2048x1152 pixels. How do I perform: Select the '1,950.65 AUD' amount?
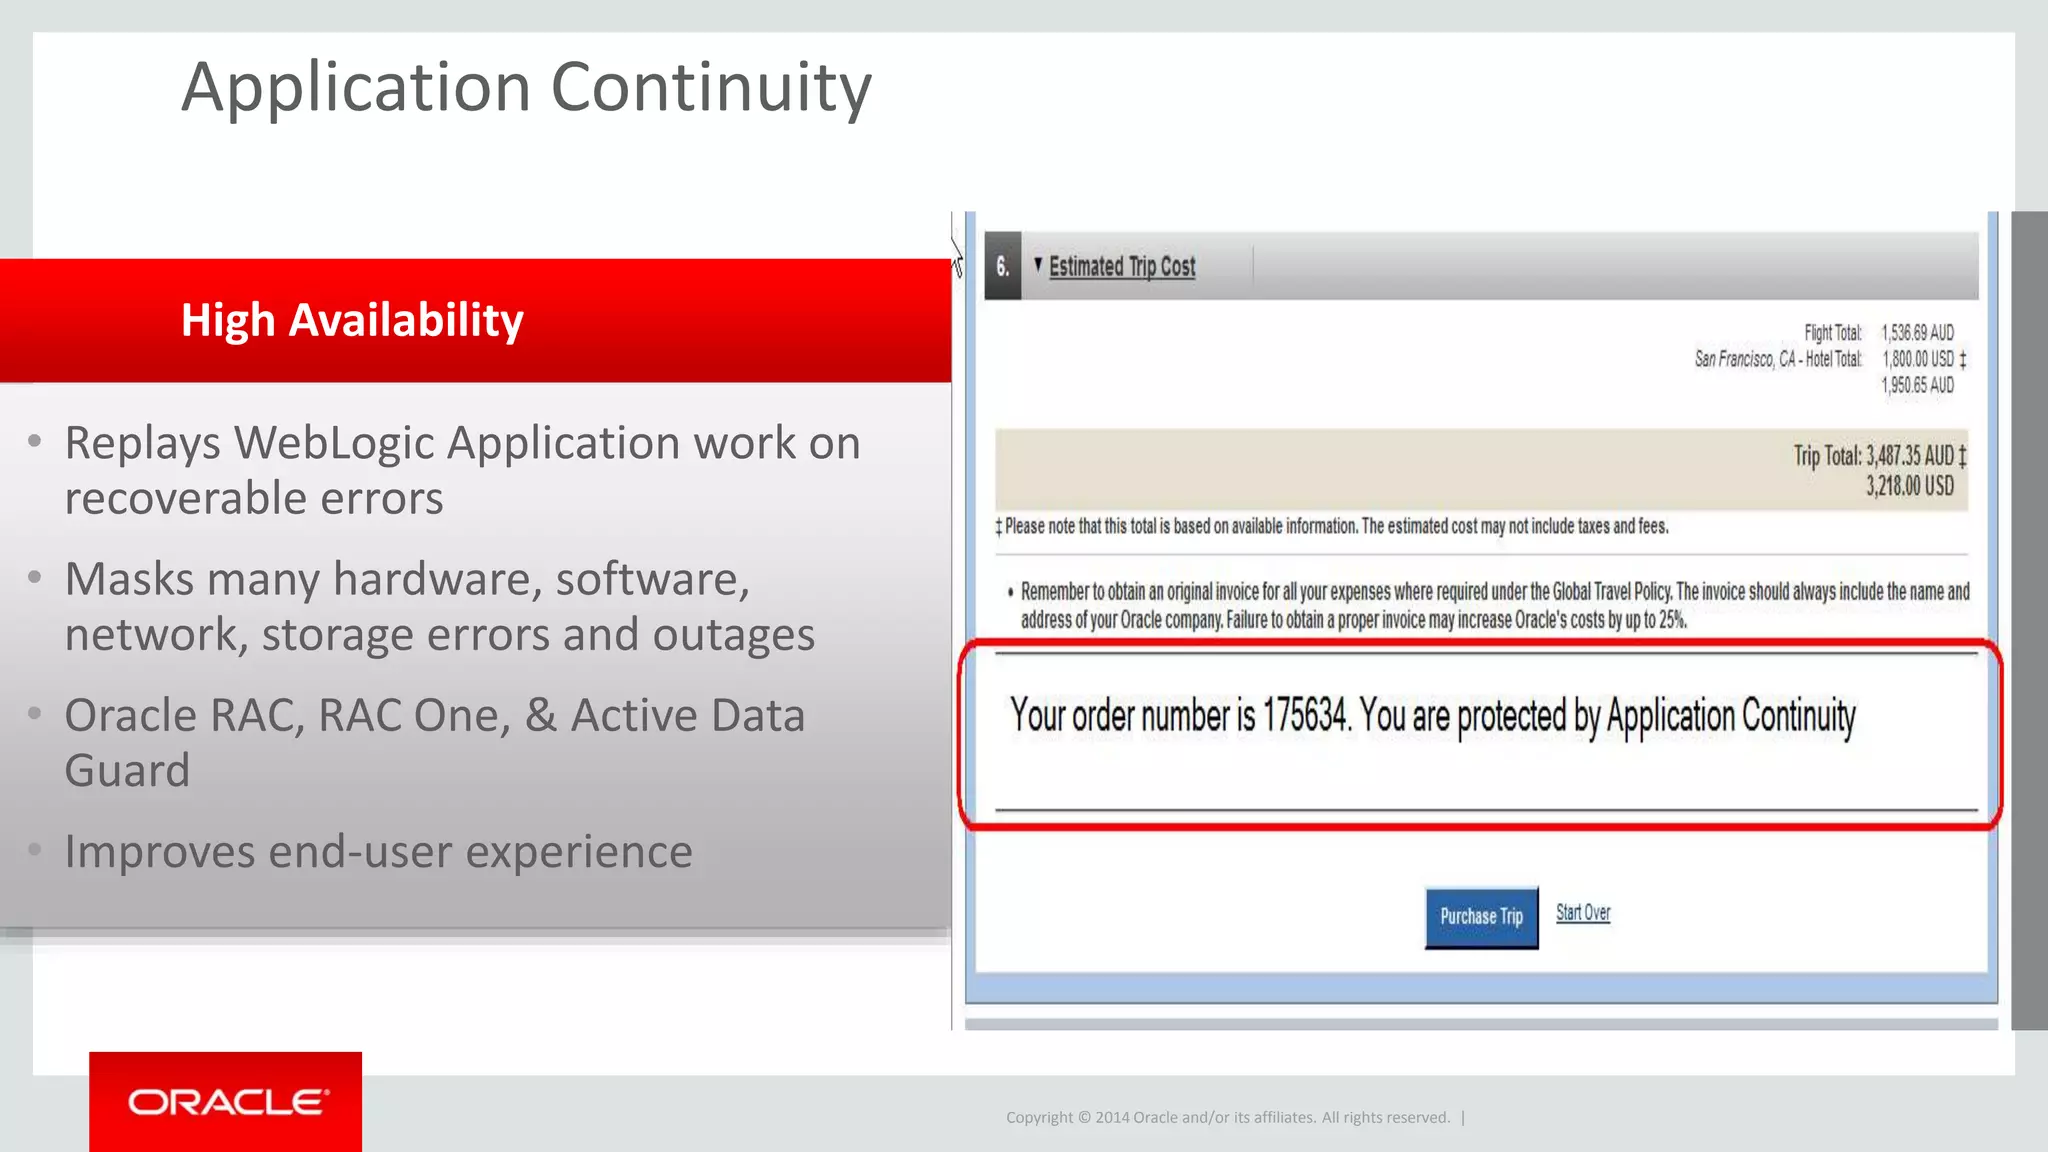coord(1917,385)
